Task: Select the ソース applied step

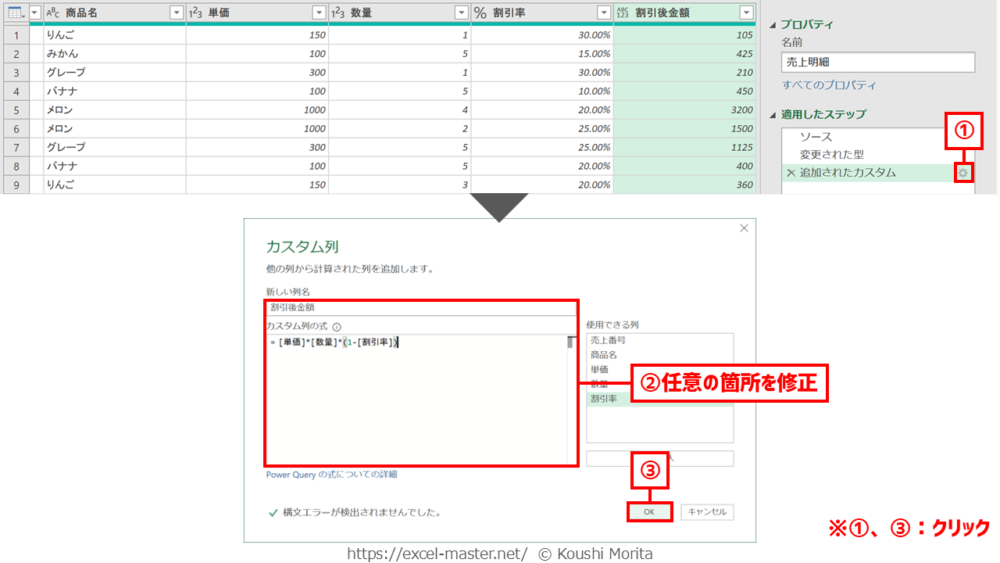Action: pos(815,137)
